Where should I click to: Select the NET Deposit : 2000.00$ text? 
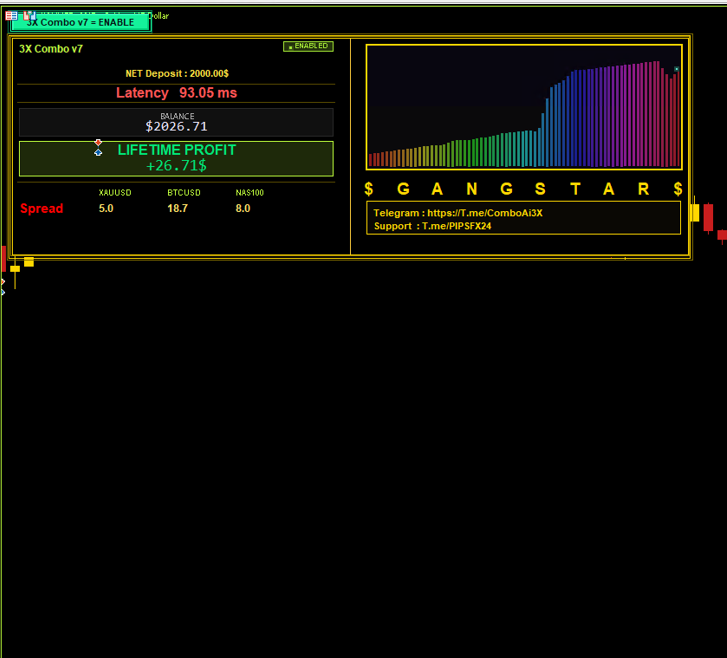tap(177, 73)
